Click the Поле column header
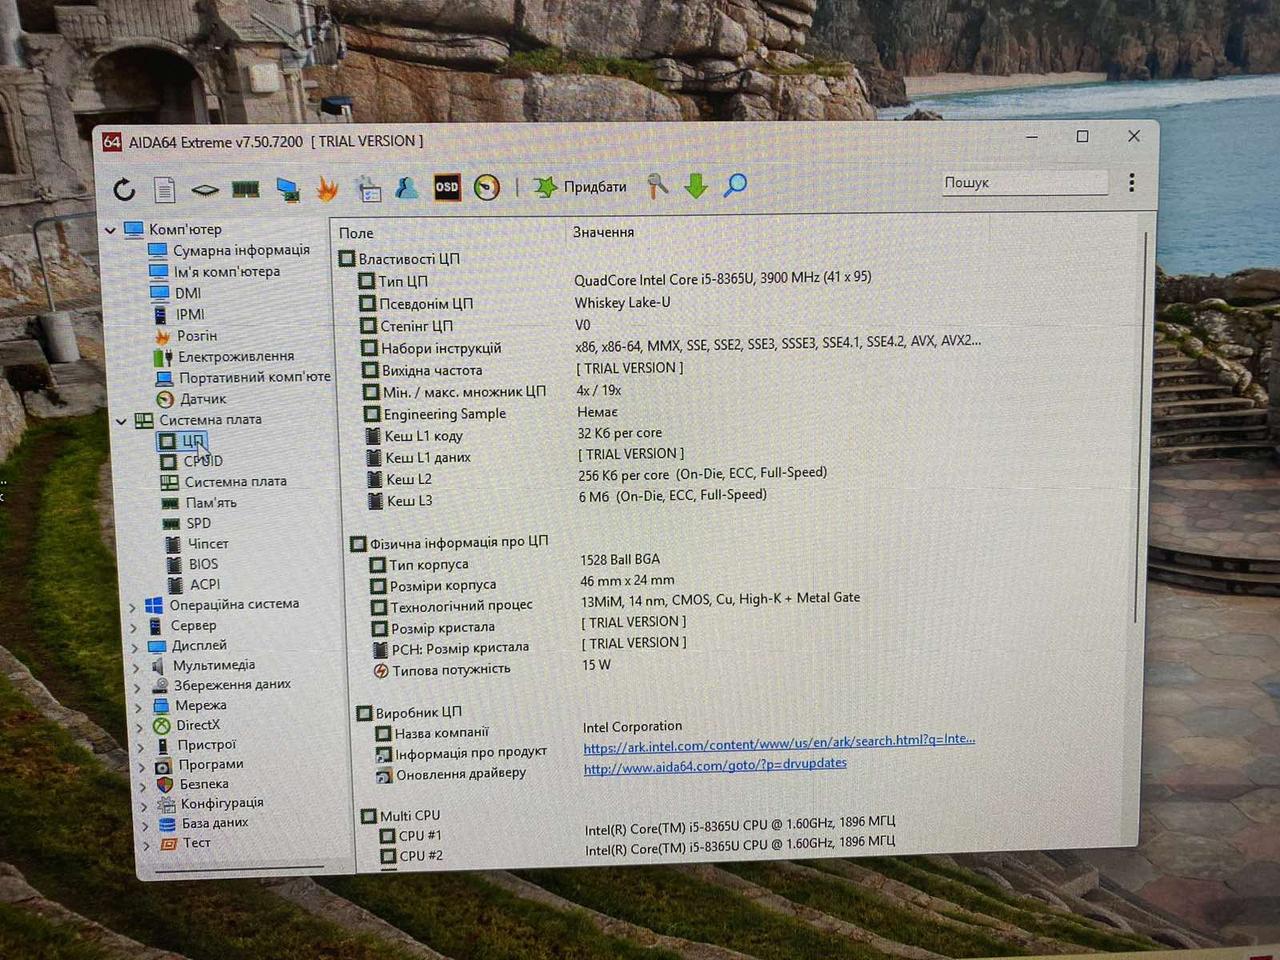The height and width of the screenshot is (960, 1280). [x=357, y=233]
